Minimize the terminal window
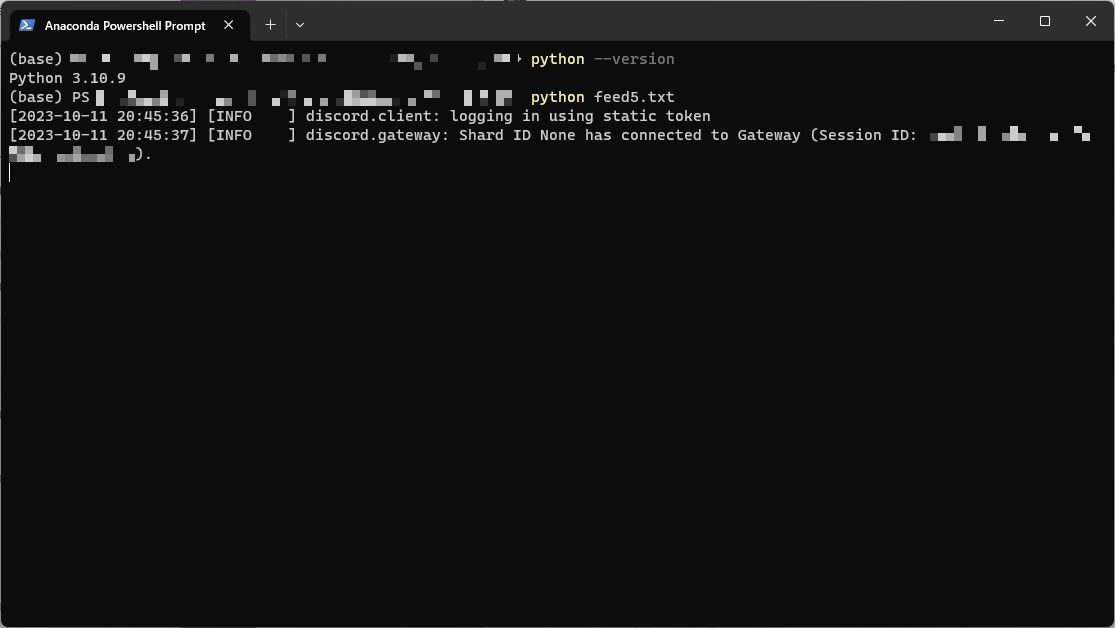1115x628 pixels. 997,21
